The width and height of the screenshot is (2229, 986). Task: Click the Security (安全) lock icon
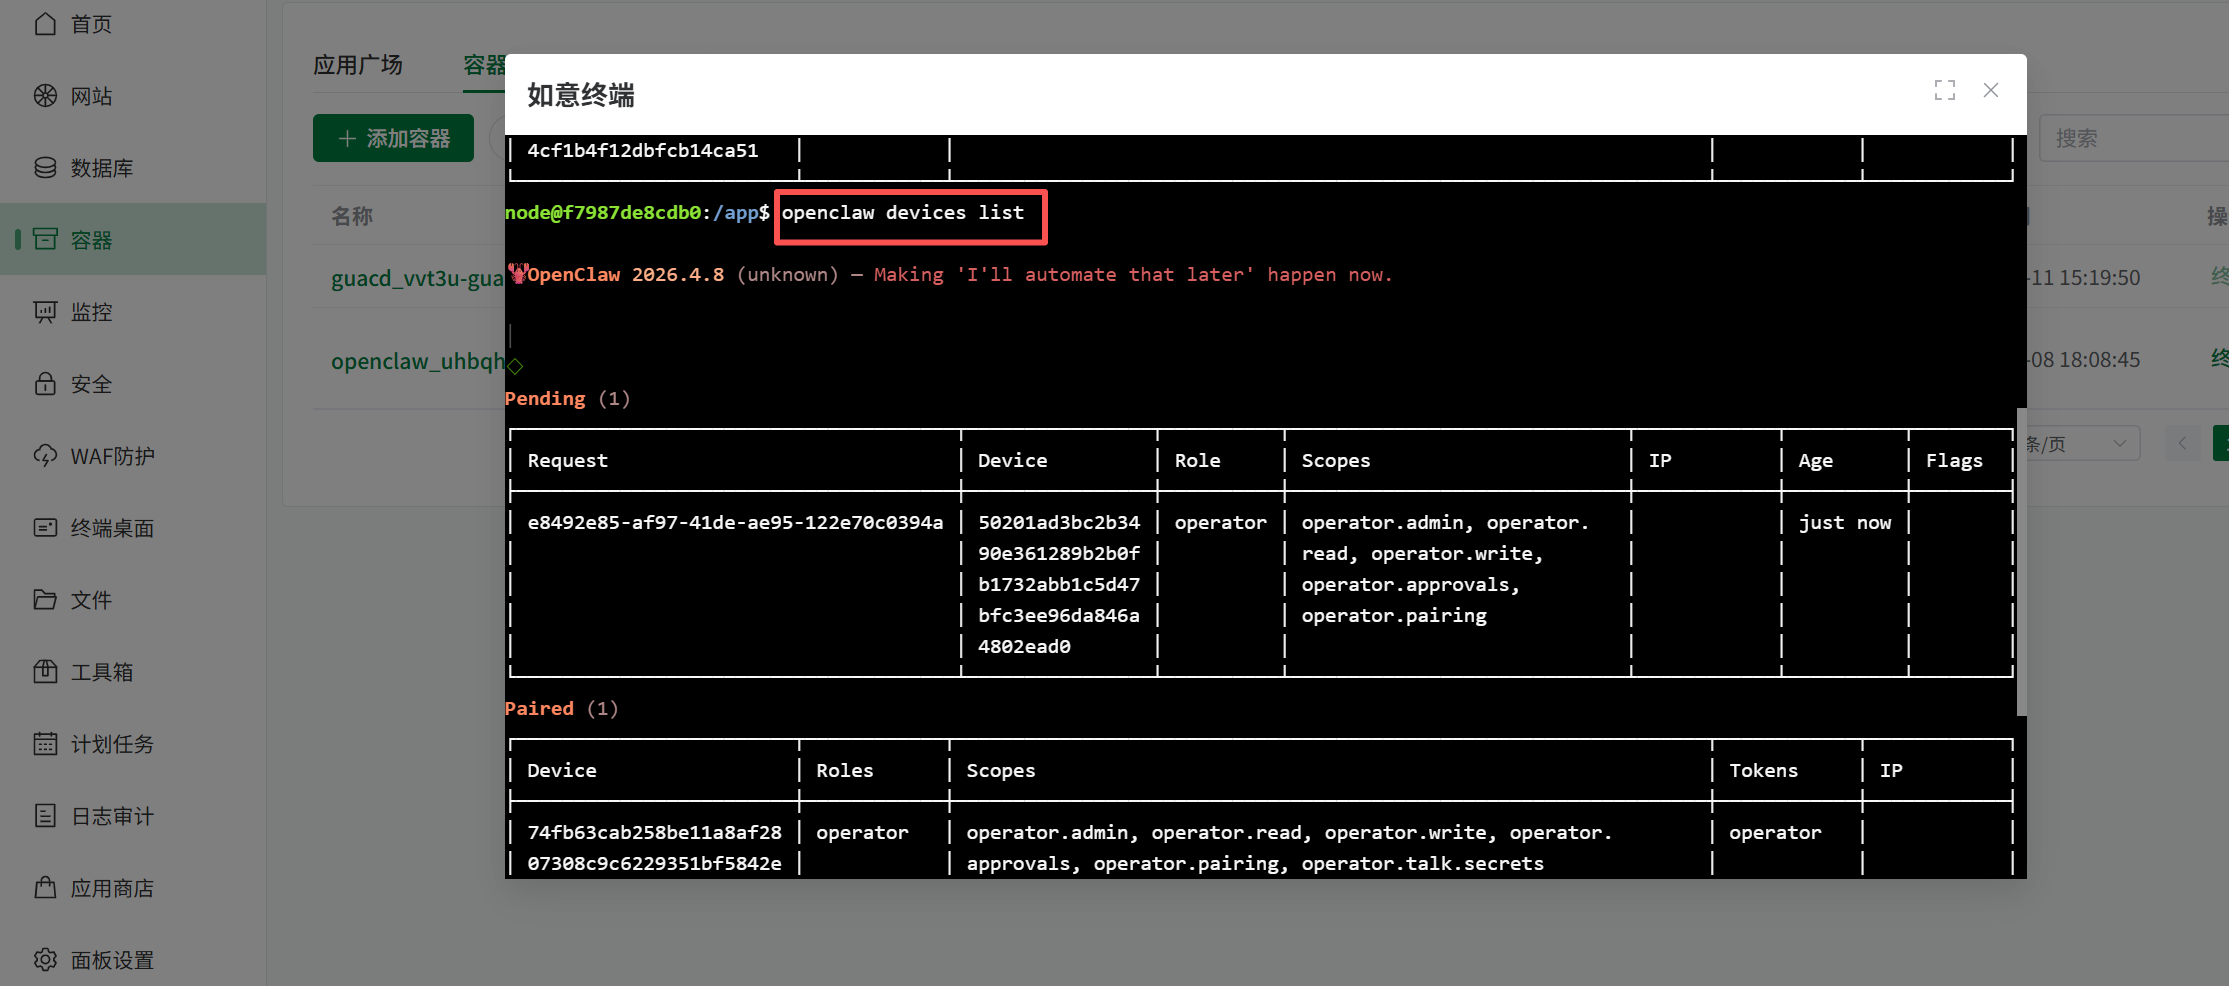[x=45, y=384]
